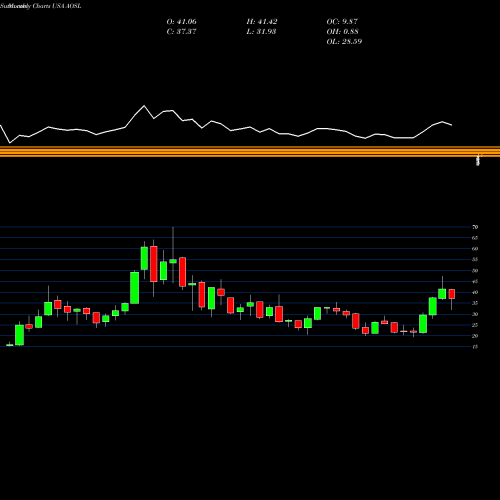
Task: Click the 70 price axis label
Action: tap(475, 227)
